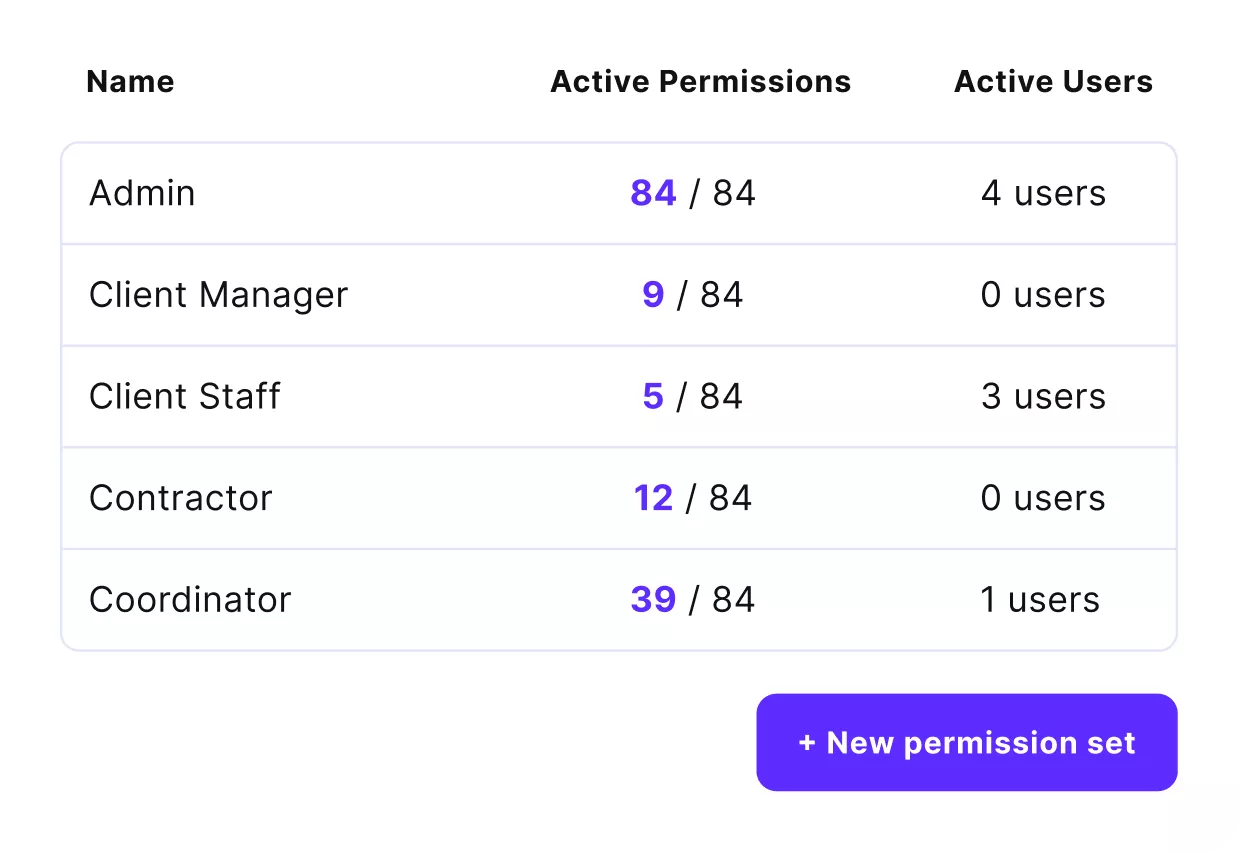Sort by the Active Users column header
The image size is (1240, 852).
click(1053, 82)
